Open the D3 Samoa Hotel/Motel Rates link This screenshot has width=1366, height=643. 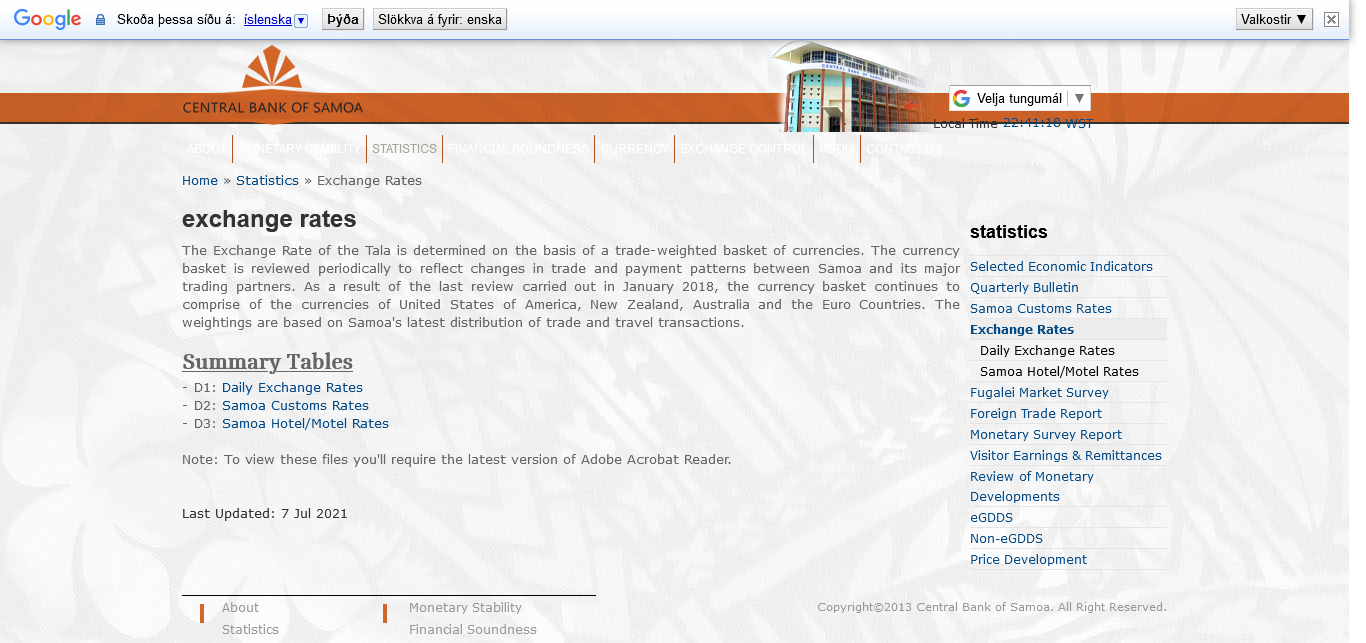[305, 424]
